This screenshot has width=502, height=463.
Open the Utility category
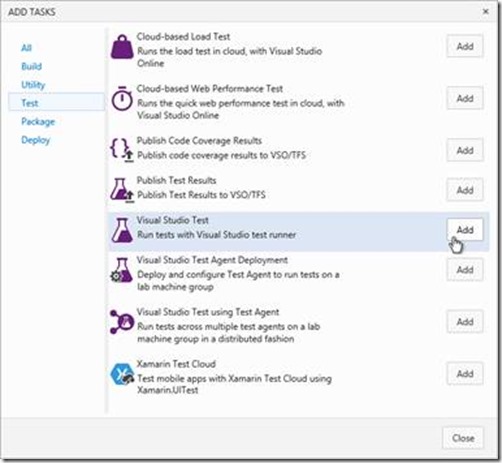33,85
